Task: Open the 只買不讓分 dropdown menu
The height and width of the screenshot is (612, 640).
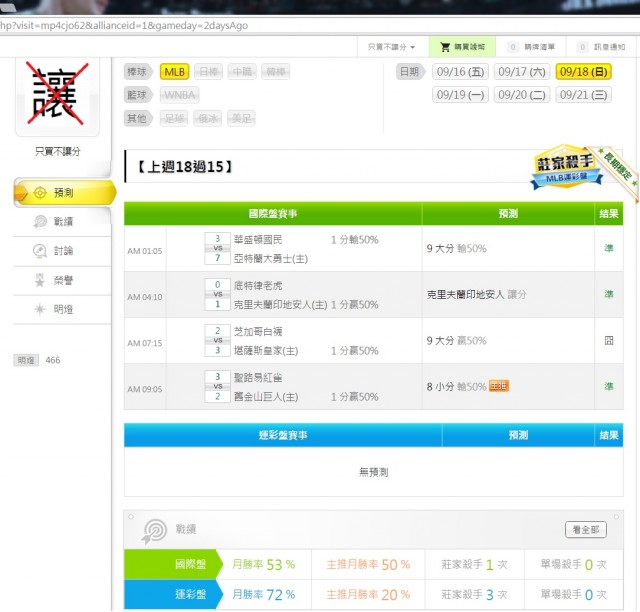Action: pos(391,47)
